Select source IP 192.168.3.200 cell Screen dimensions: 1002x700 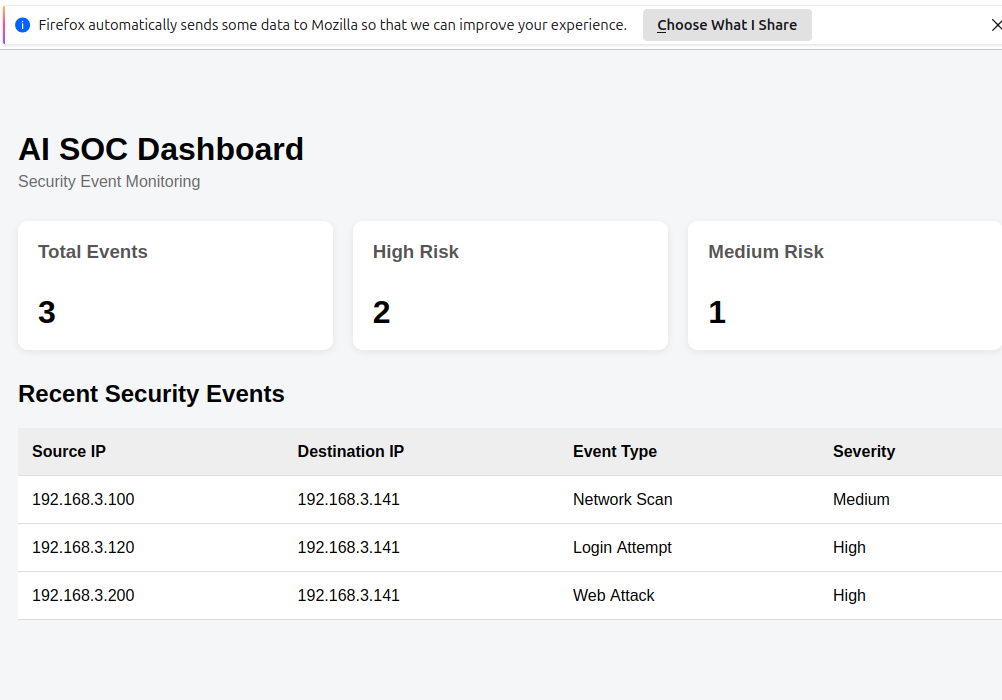click(x=83, y=595)
